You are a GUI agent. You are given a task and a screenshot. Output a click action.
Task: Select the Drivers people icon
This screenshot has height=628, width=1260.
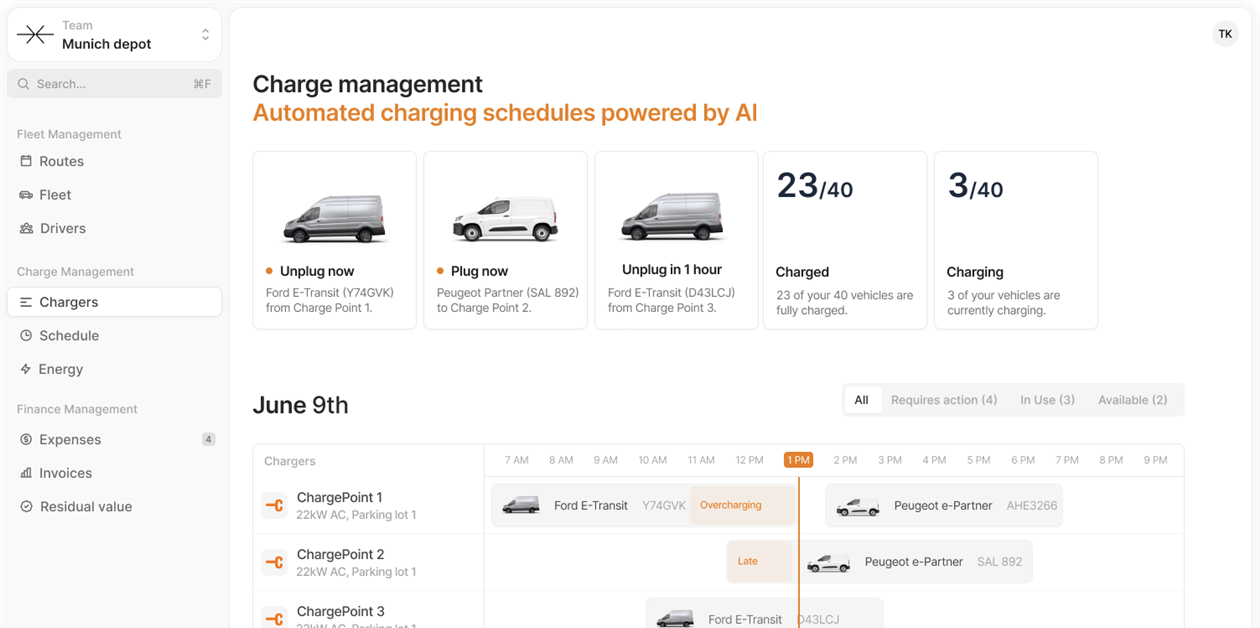(x=24, y=228)
